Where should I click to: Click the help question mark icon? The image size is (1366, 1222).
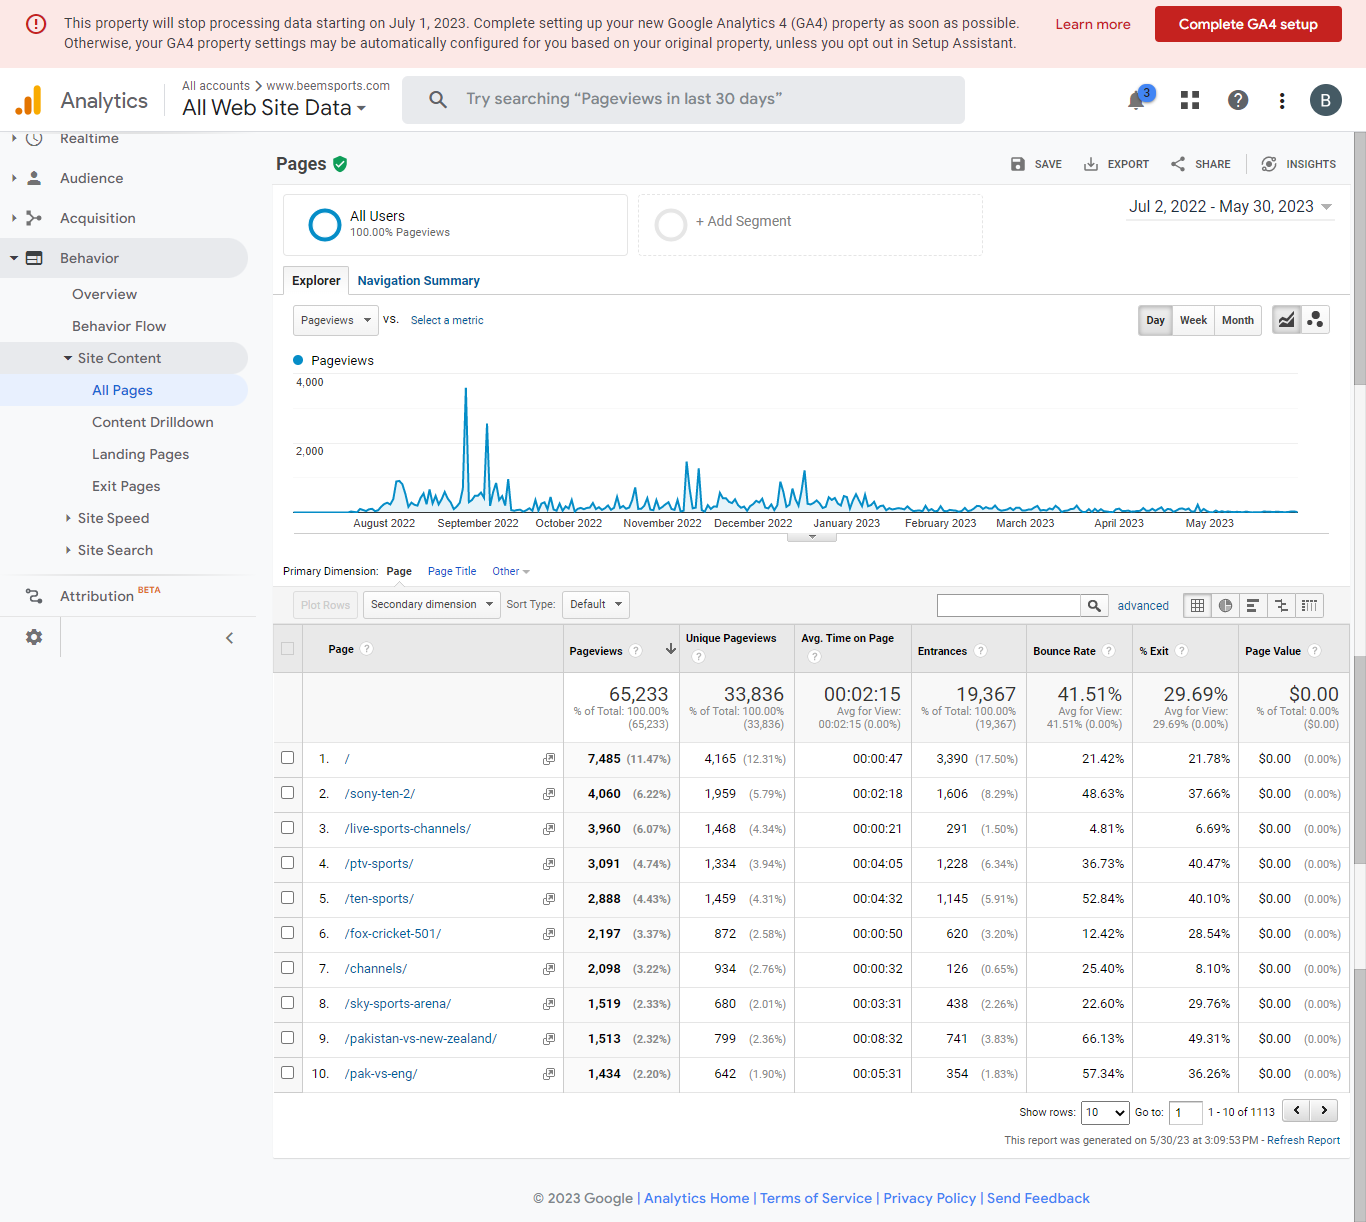pyautogui.click(x=1238, y=100)
